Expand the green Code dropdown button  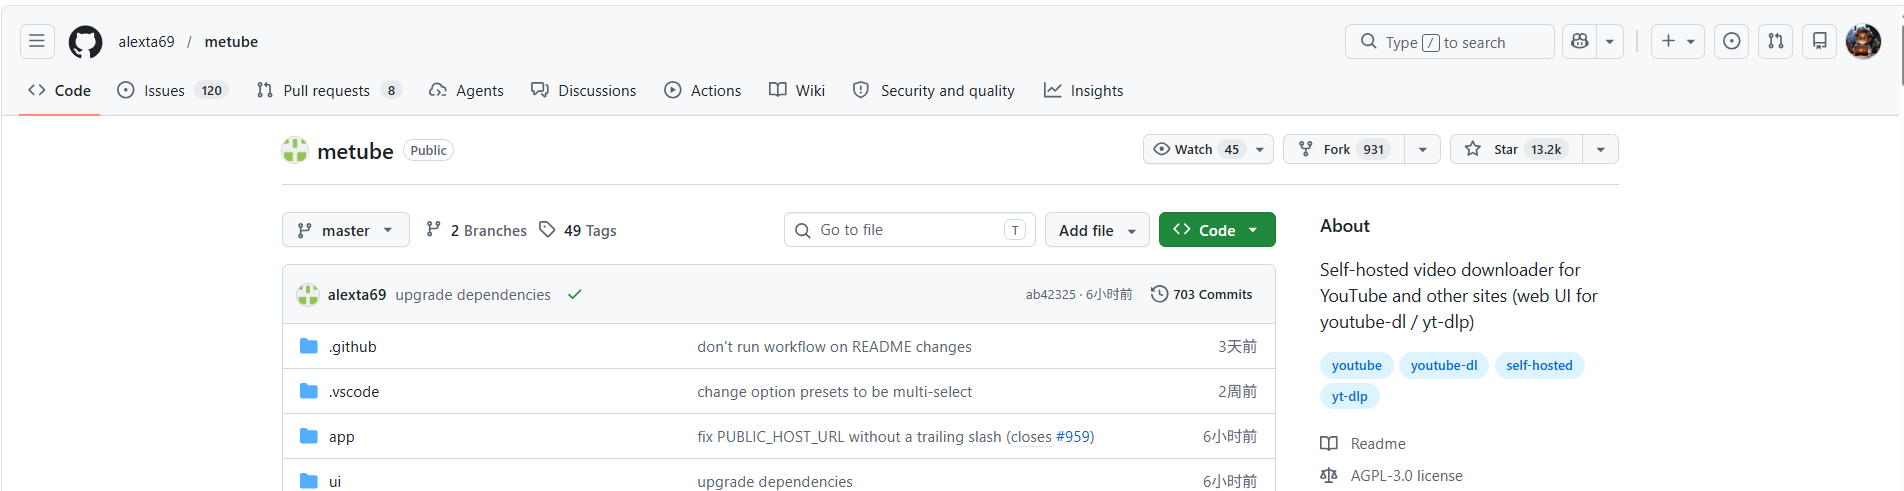(x=1216, y=230)
